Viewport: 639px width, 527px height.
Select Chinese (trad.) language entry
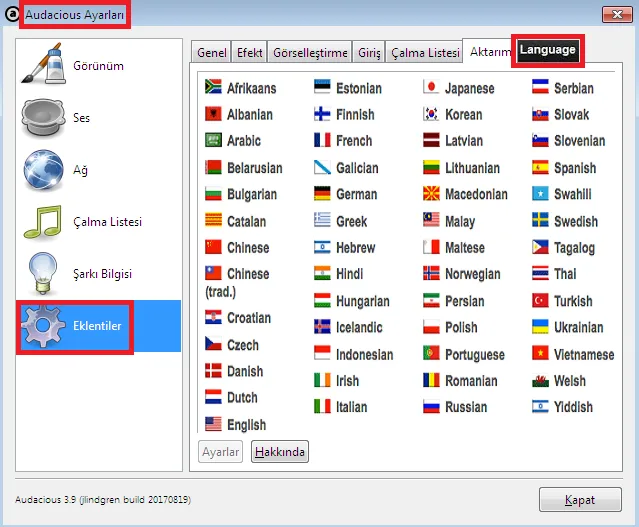coord(237,282)
